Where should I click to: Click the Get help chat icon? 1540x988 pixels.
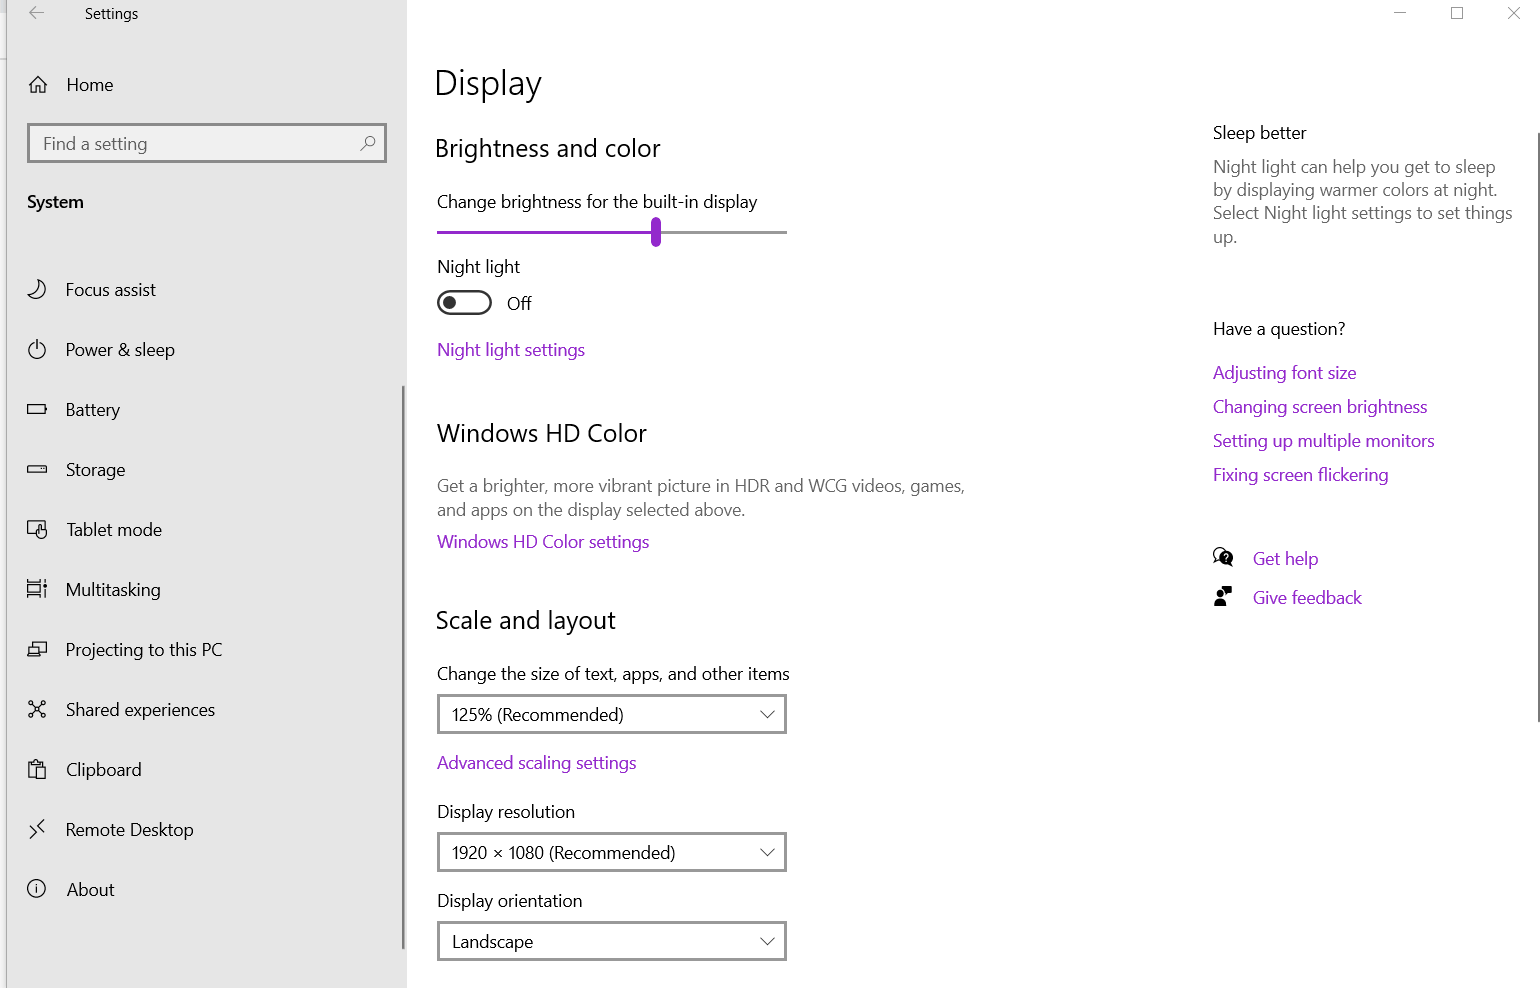[x=1223, y=557]
